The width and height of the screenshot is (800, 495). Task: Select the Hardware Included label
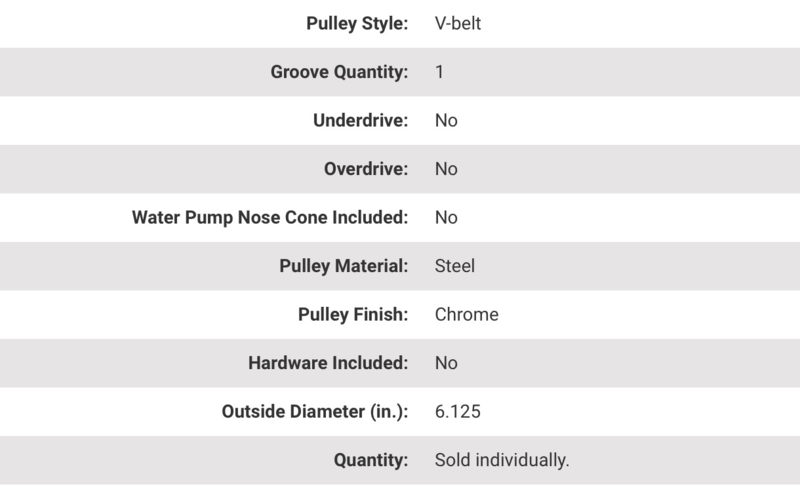328,363
